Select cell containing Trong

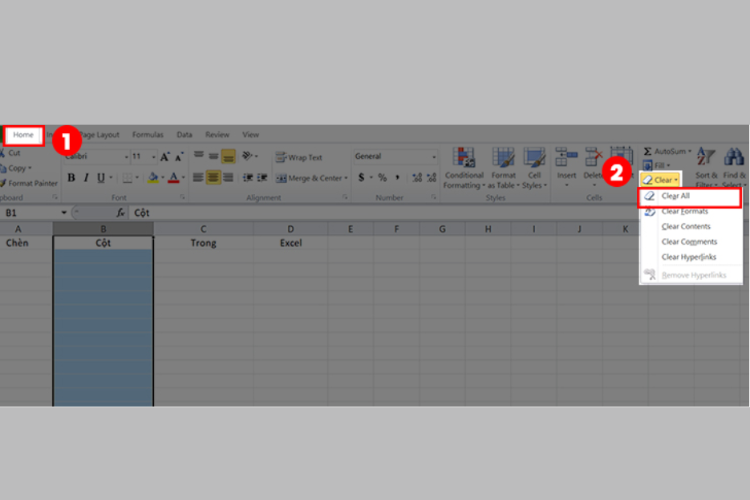click(203, 243)
